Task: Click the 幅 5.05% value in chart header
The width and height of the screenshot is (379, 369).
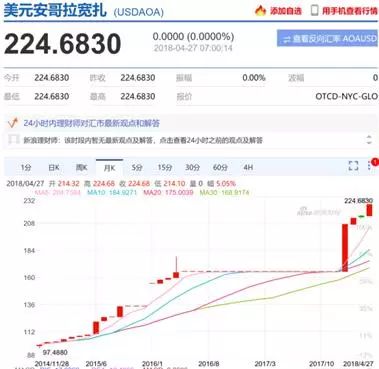Action: pos(221,184)
